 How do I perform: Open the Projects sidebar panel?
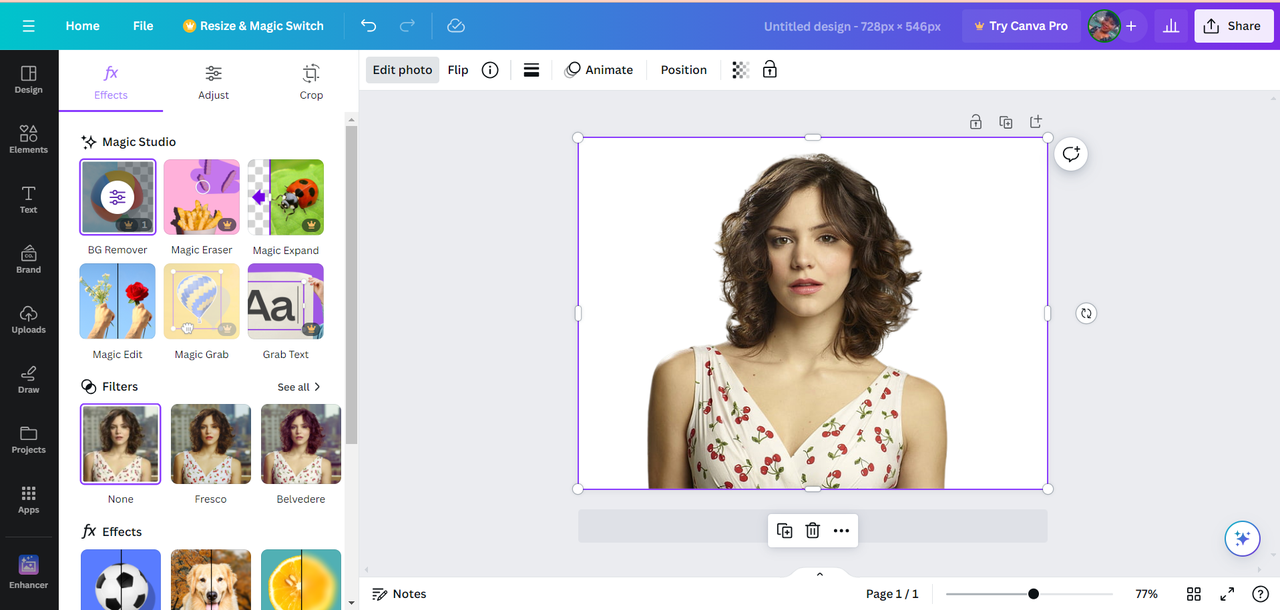pyautogui.click(x=28, y=440)
